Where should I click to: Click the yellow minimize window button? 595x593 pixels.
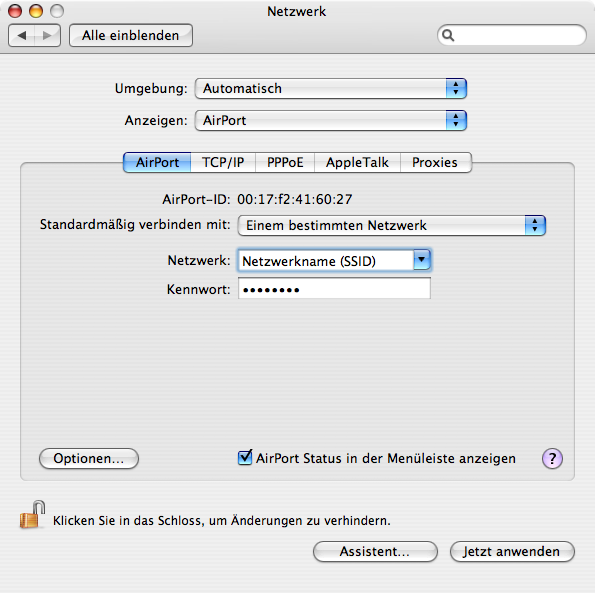click(36, 11)
